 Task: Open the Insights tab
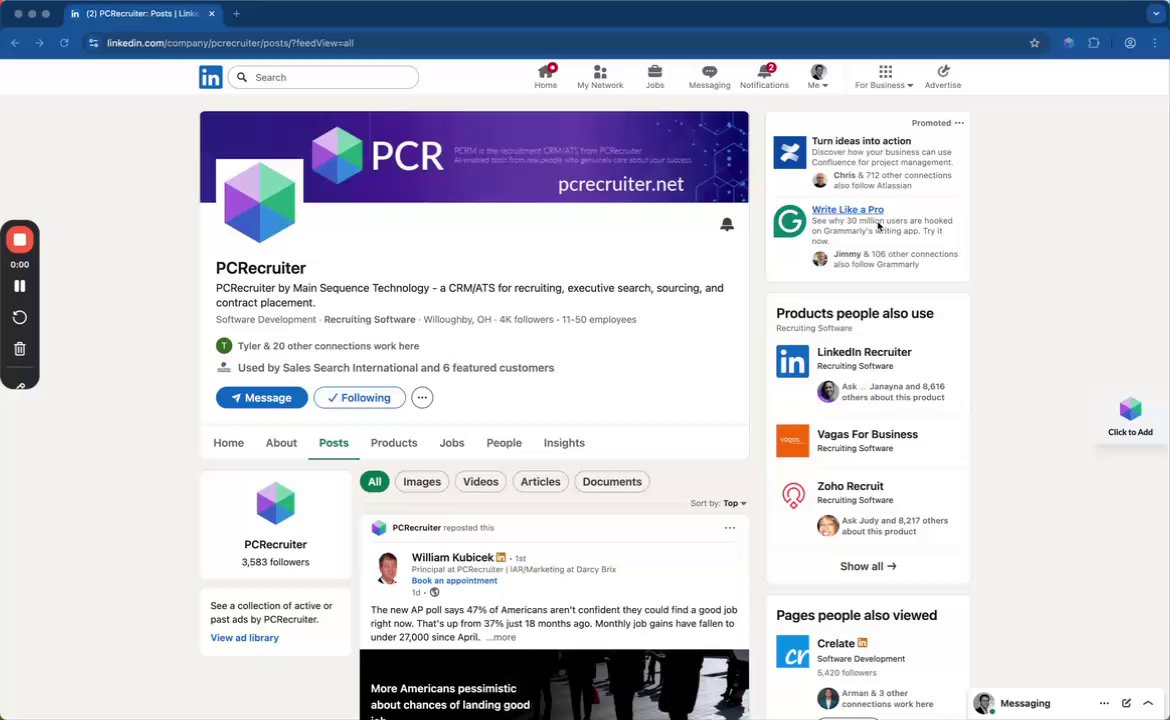coord(564,442)
